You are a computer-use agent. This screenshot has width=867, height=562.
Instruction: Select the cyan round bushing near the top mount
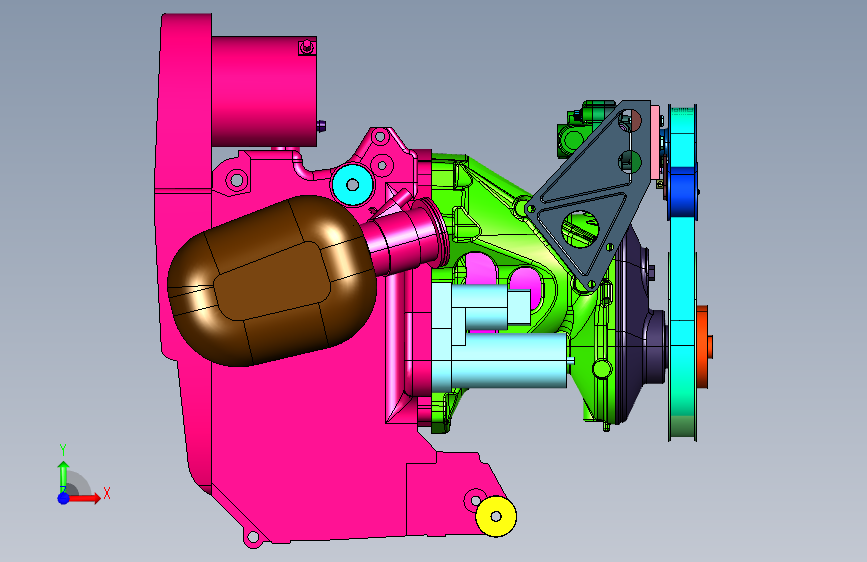[x=352, y=185]
